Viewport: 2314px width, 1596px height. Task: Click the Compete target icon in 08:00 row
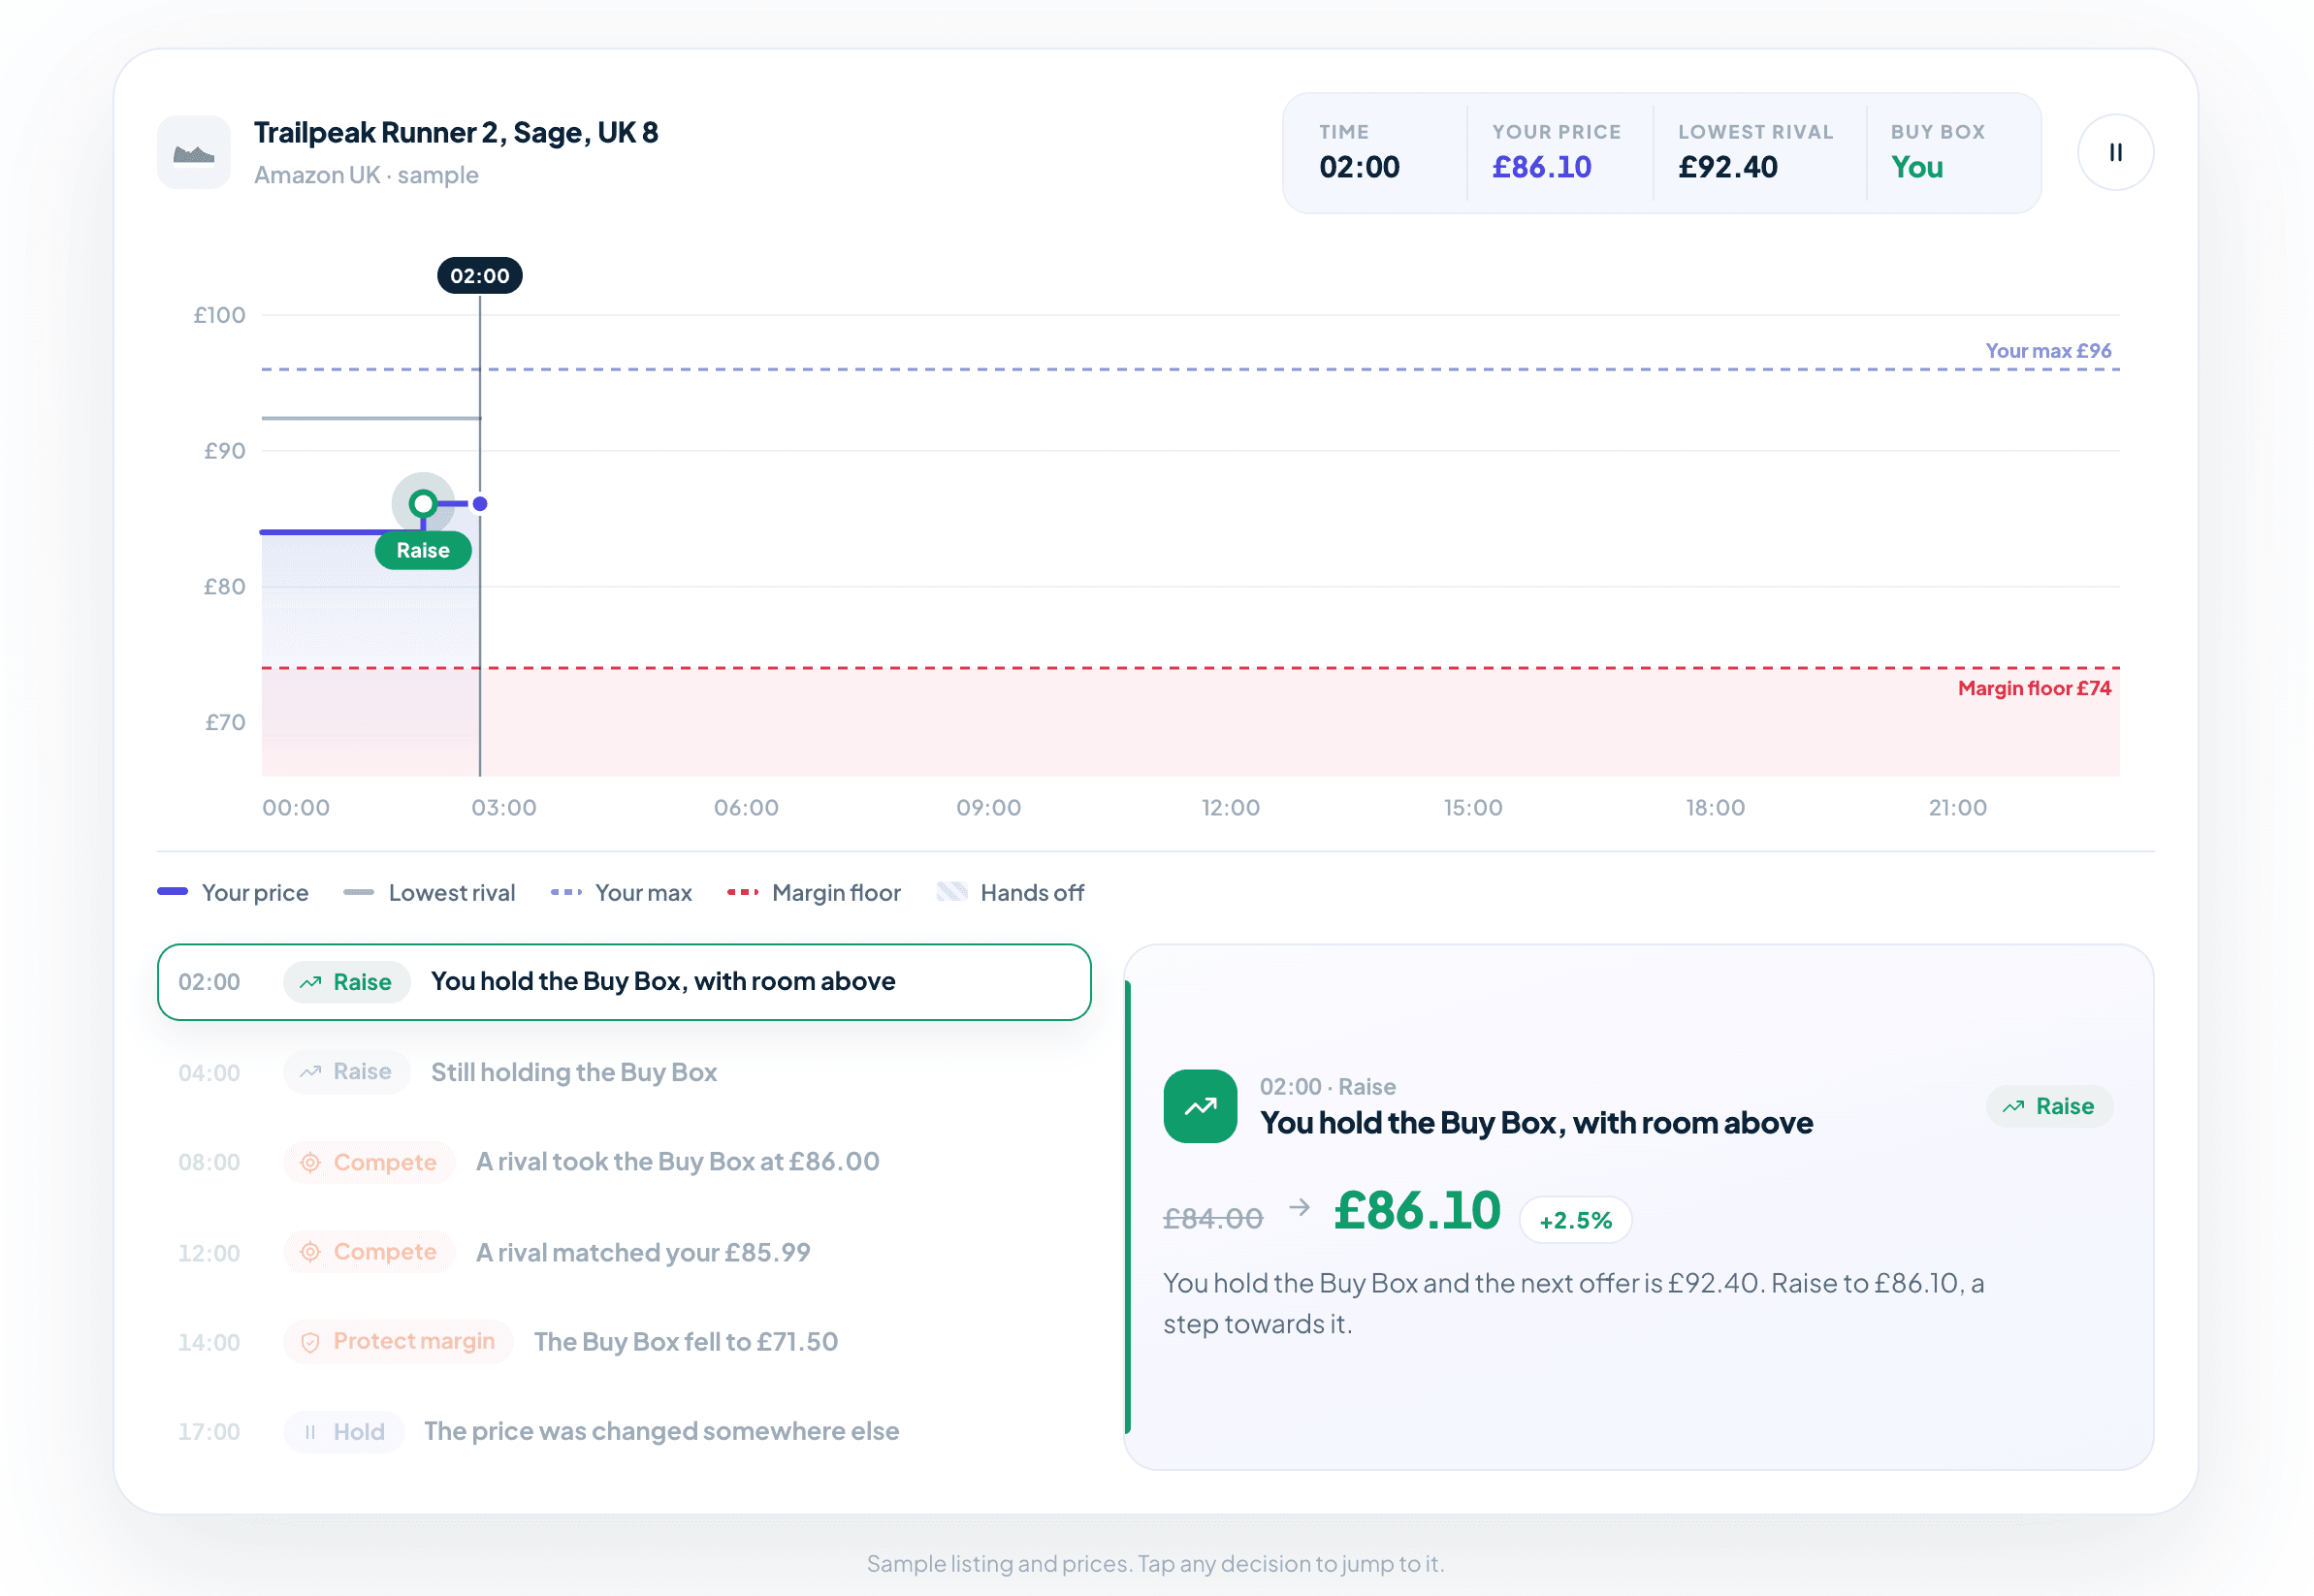pyautogui.click(x=310, y=1162)
